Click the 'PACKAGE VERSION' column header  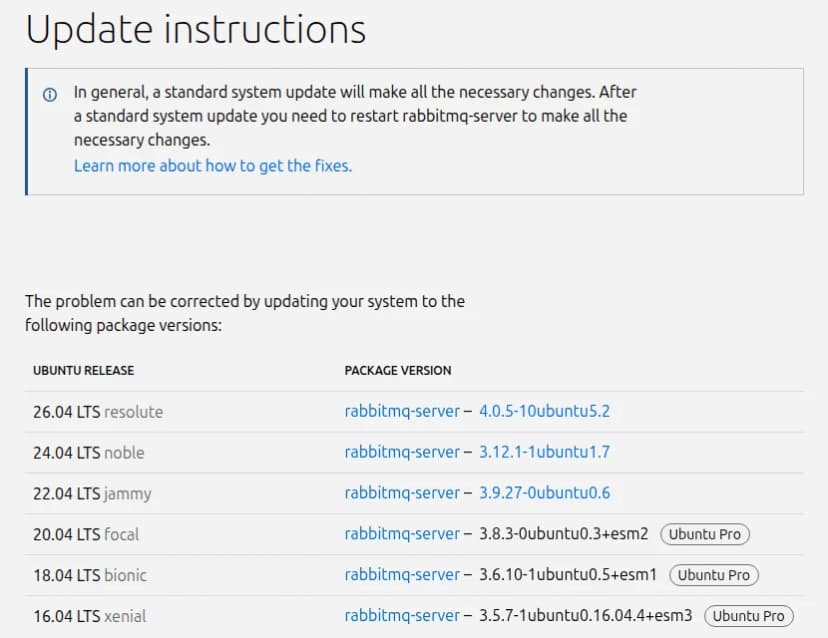398,370
